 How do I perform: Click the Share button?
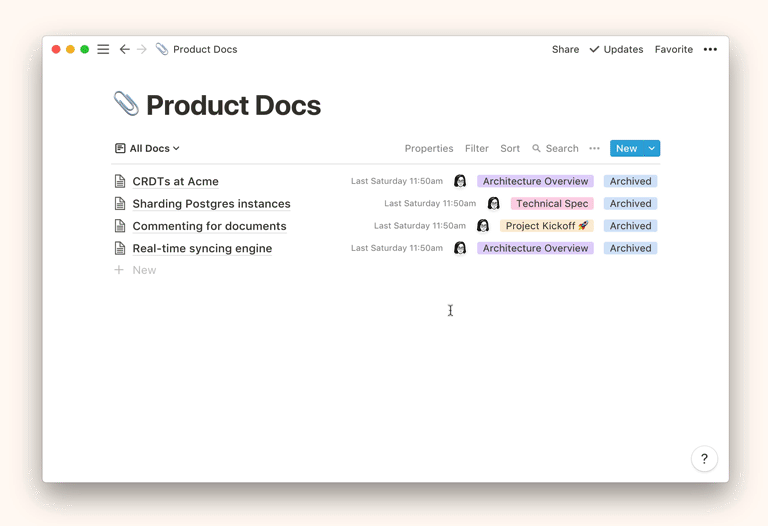[x=565, y=49]
